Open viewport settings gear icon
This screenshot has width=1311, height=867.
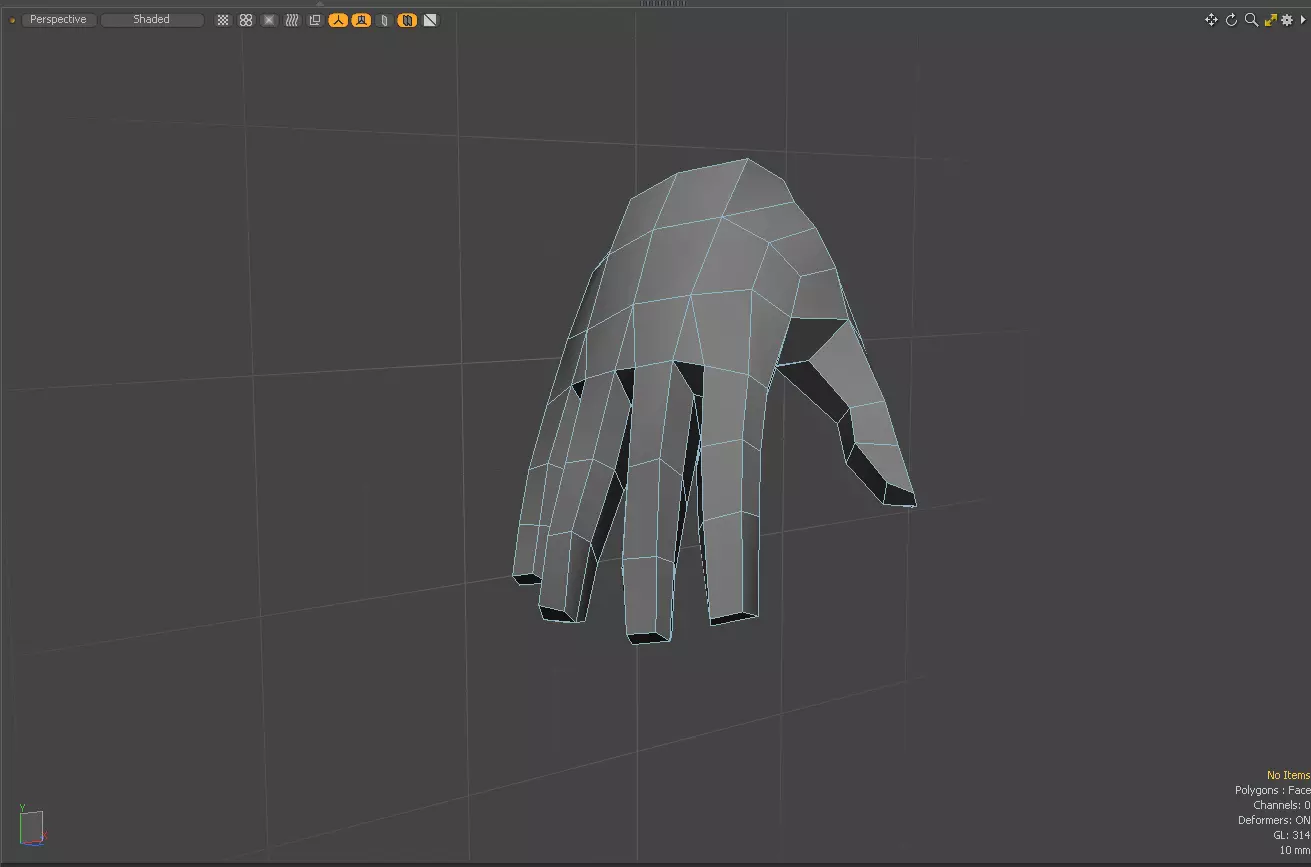1287,20
